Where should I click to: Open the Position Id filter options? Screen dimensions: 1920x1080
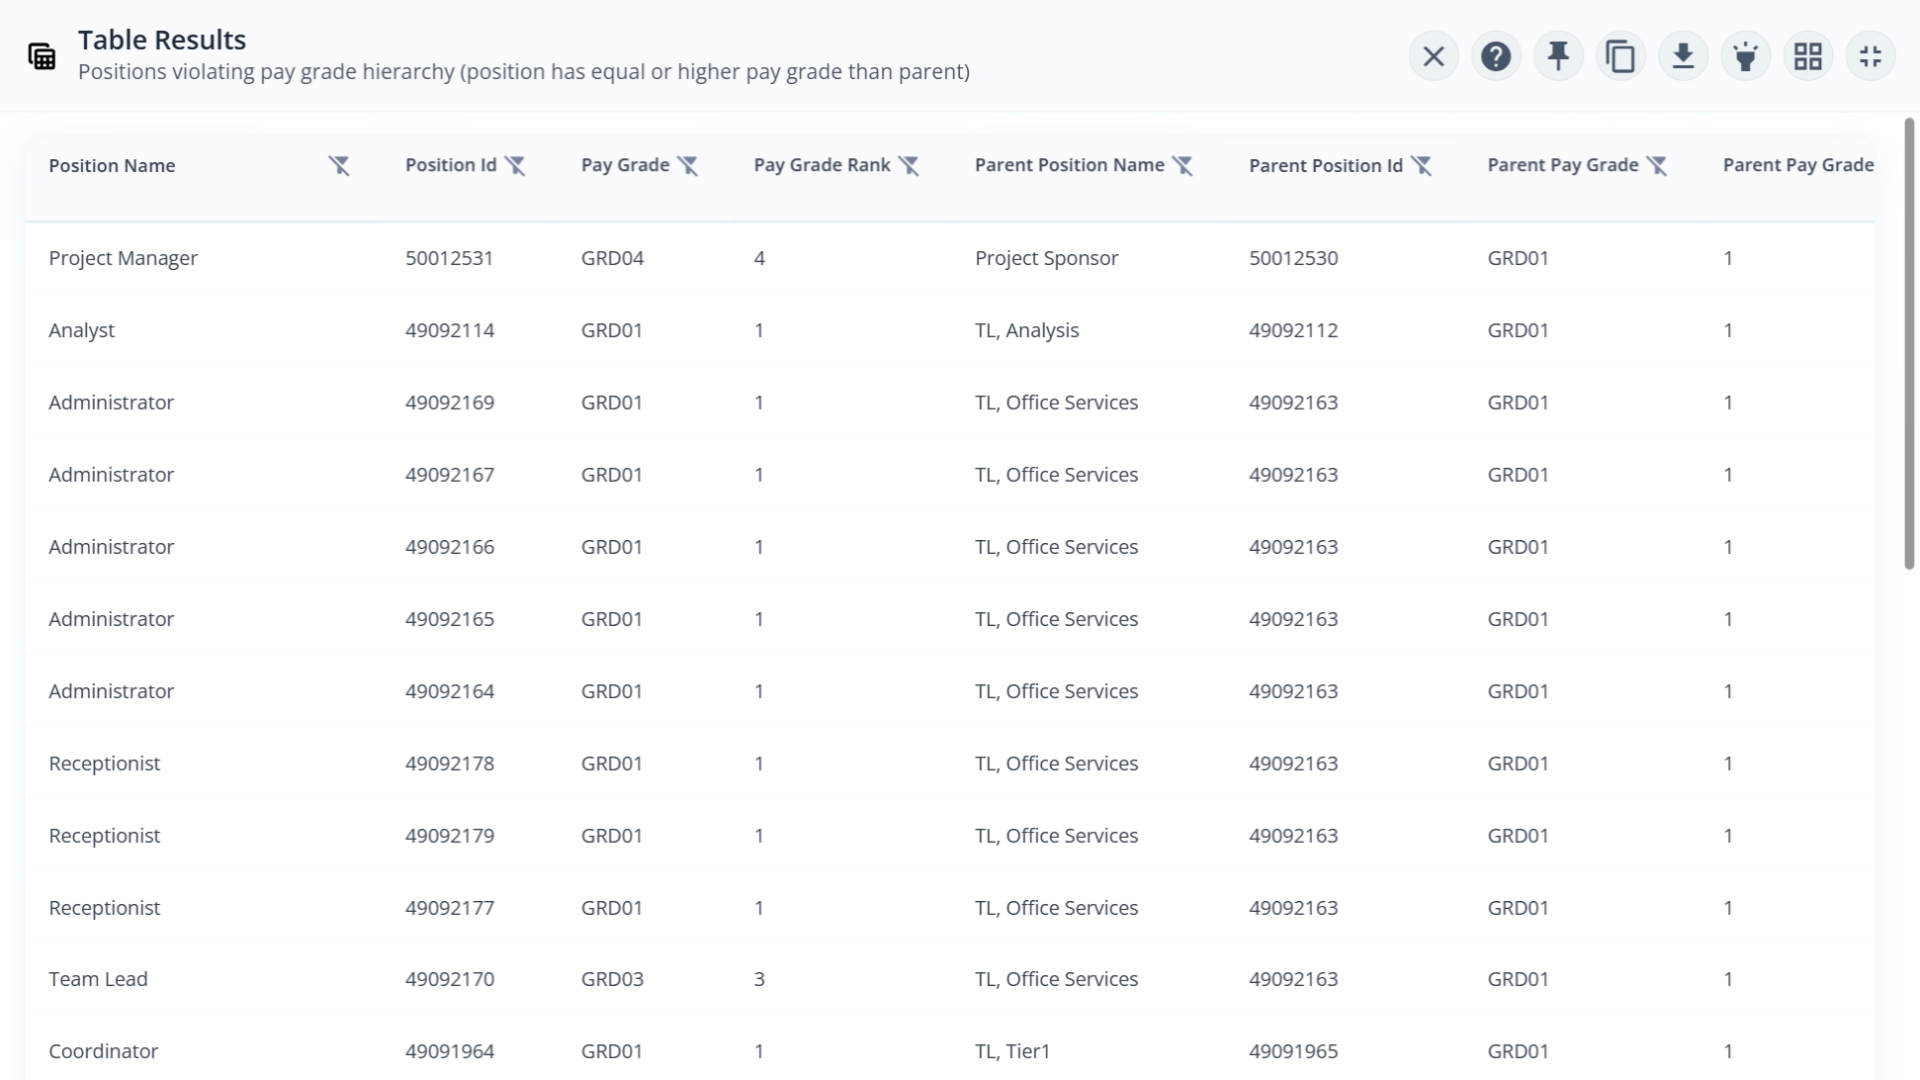[517, 166]
